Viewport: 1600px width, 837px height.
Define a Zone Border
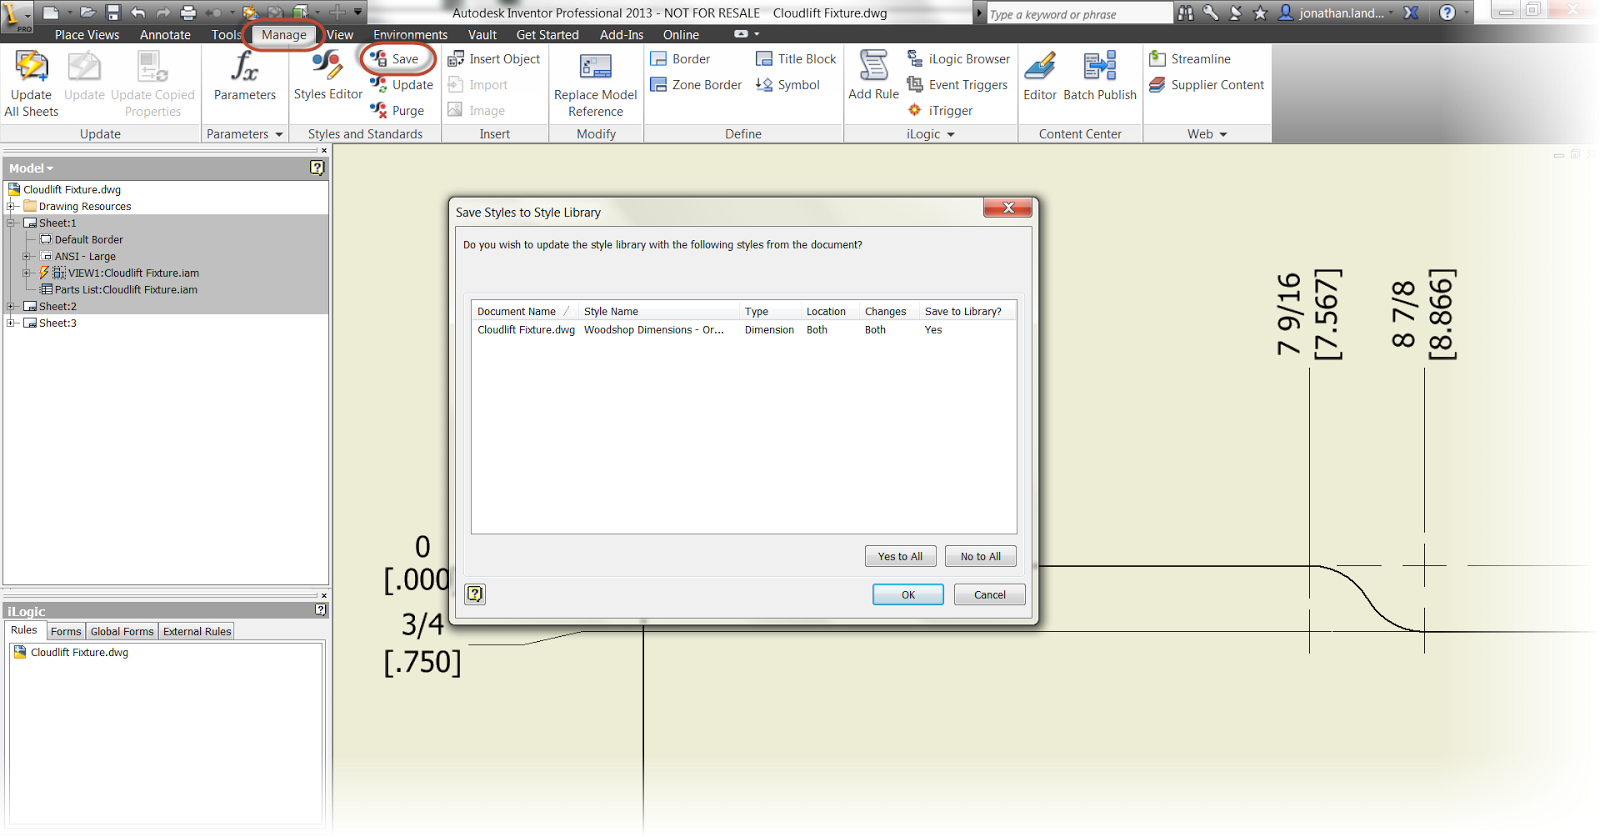pos(696,85)
